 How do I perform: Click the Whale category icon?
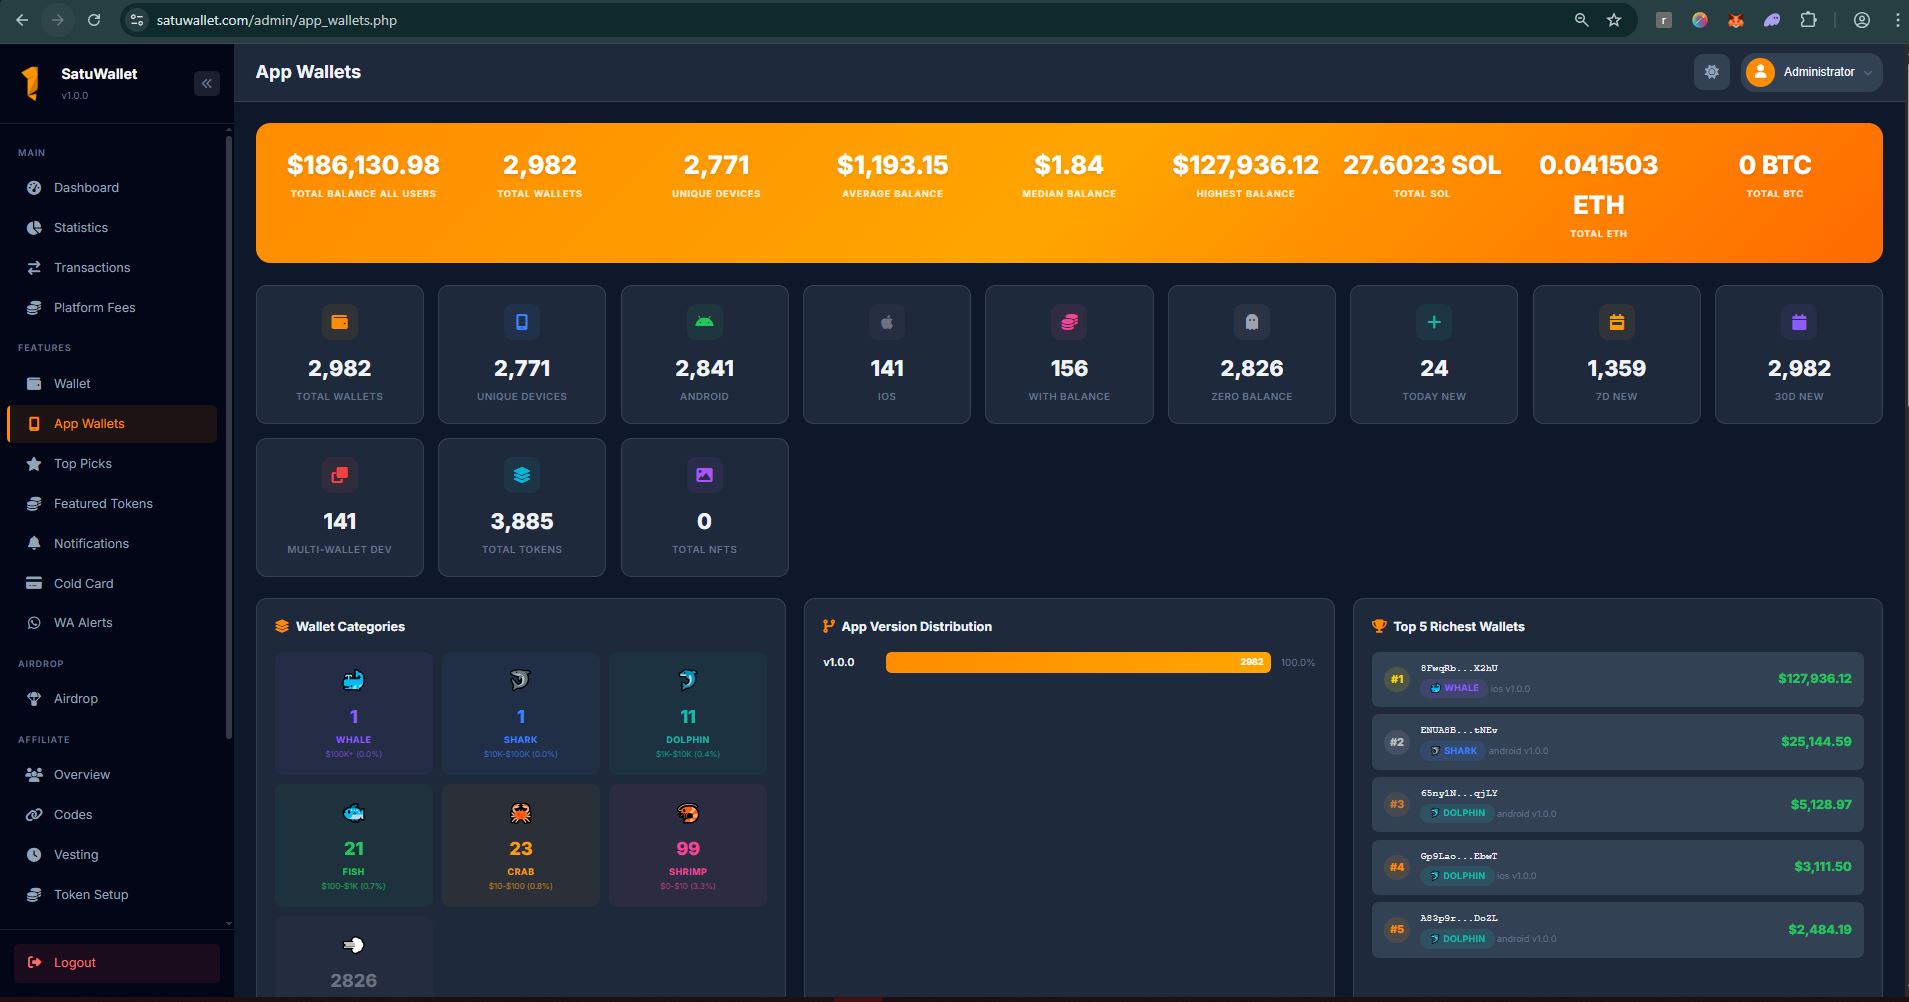click(353, 681)
